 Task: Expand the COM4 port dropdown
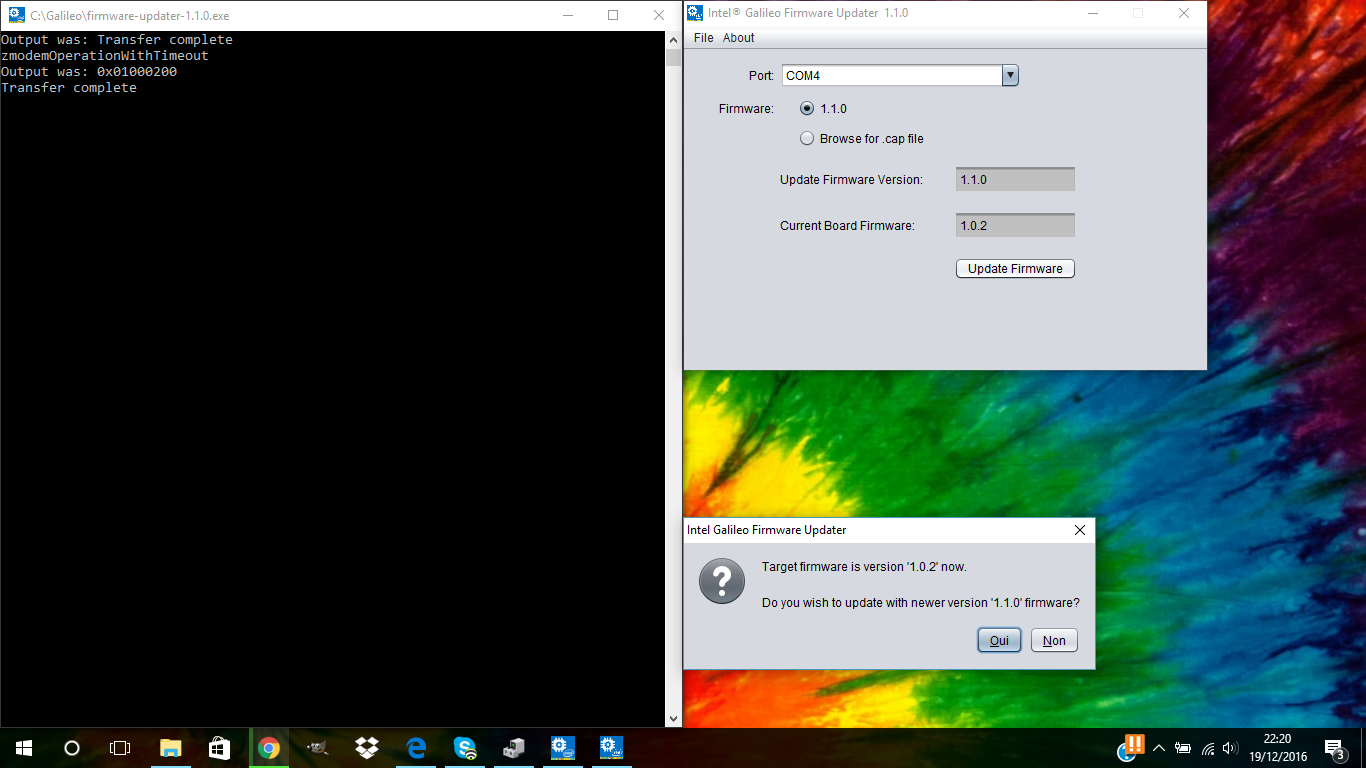click(1009, 76)
